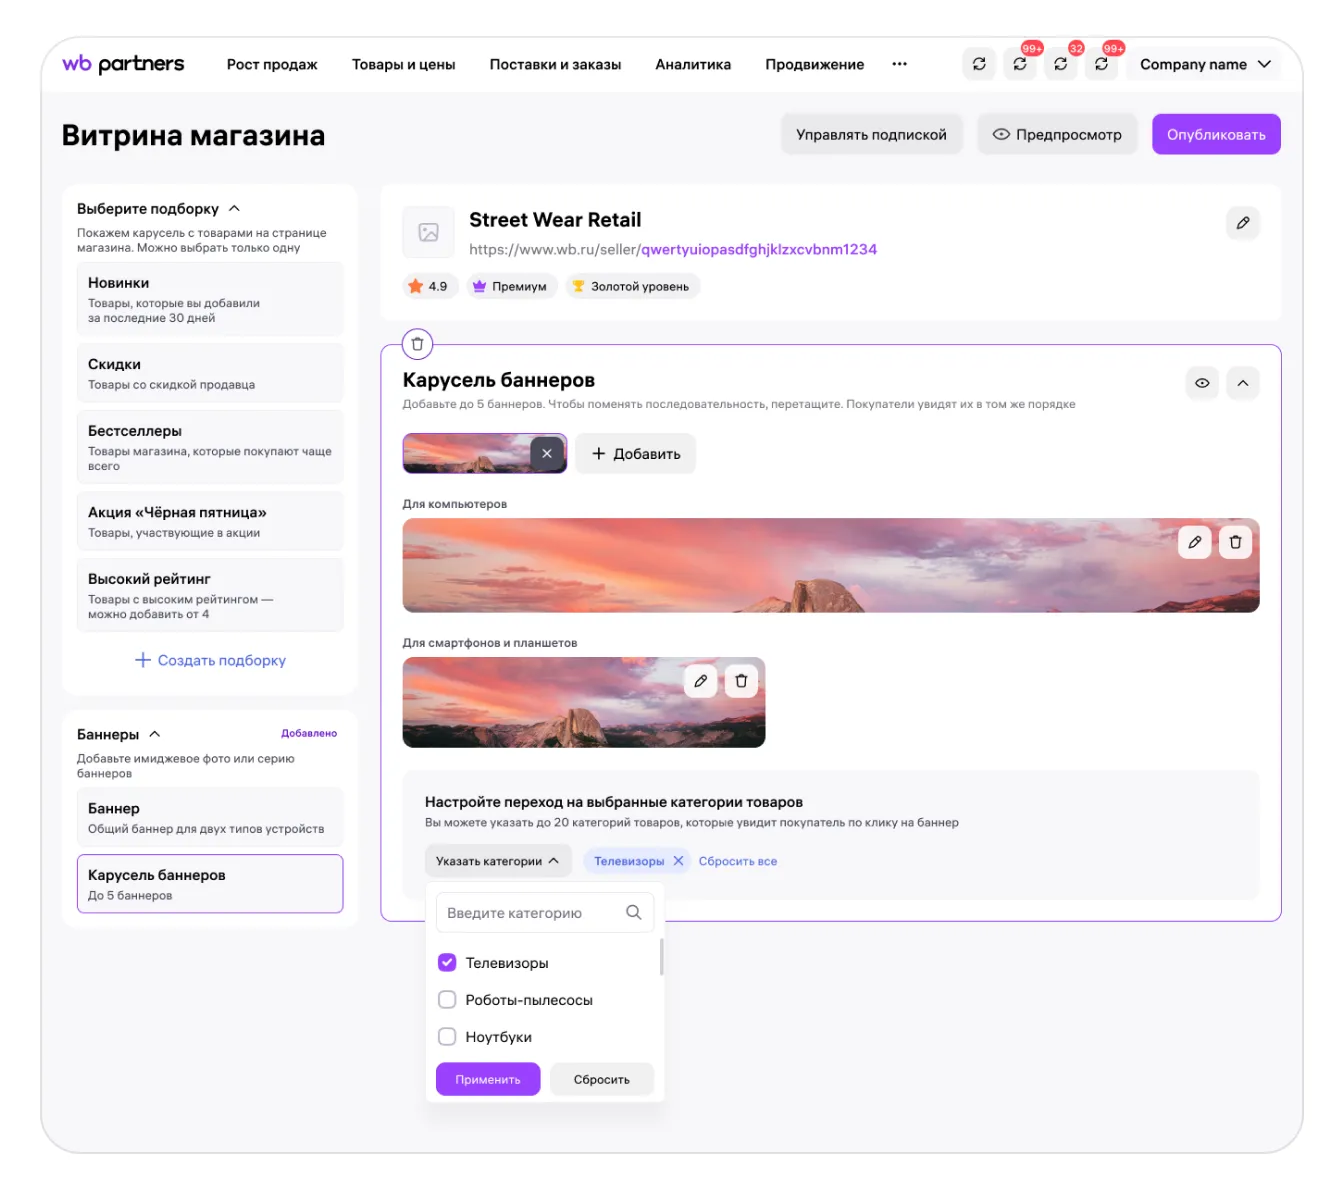Collapse the Карусель баннеров section

(x=1242, y=383)
